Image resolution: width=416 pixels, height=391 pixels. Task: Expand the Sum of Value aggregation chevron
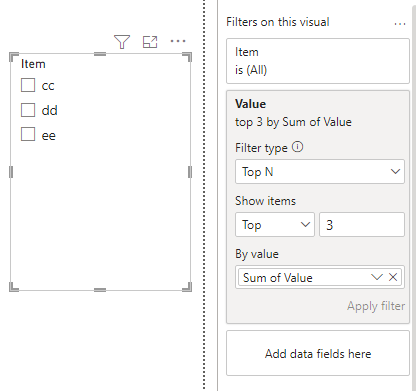[377, 277]
